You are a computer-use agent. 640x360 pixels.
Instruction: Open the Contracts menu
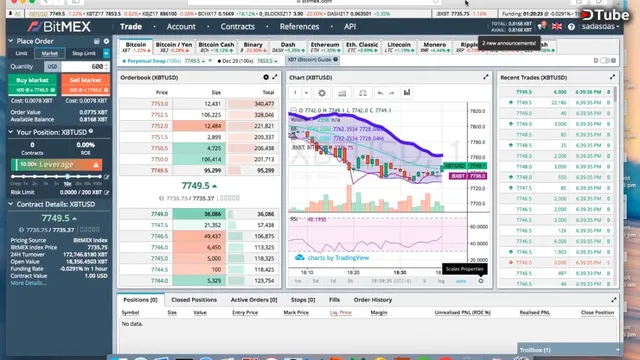click(x=238, y=27)
